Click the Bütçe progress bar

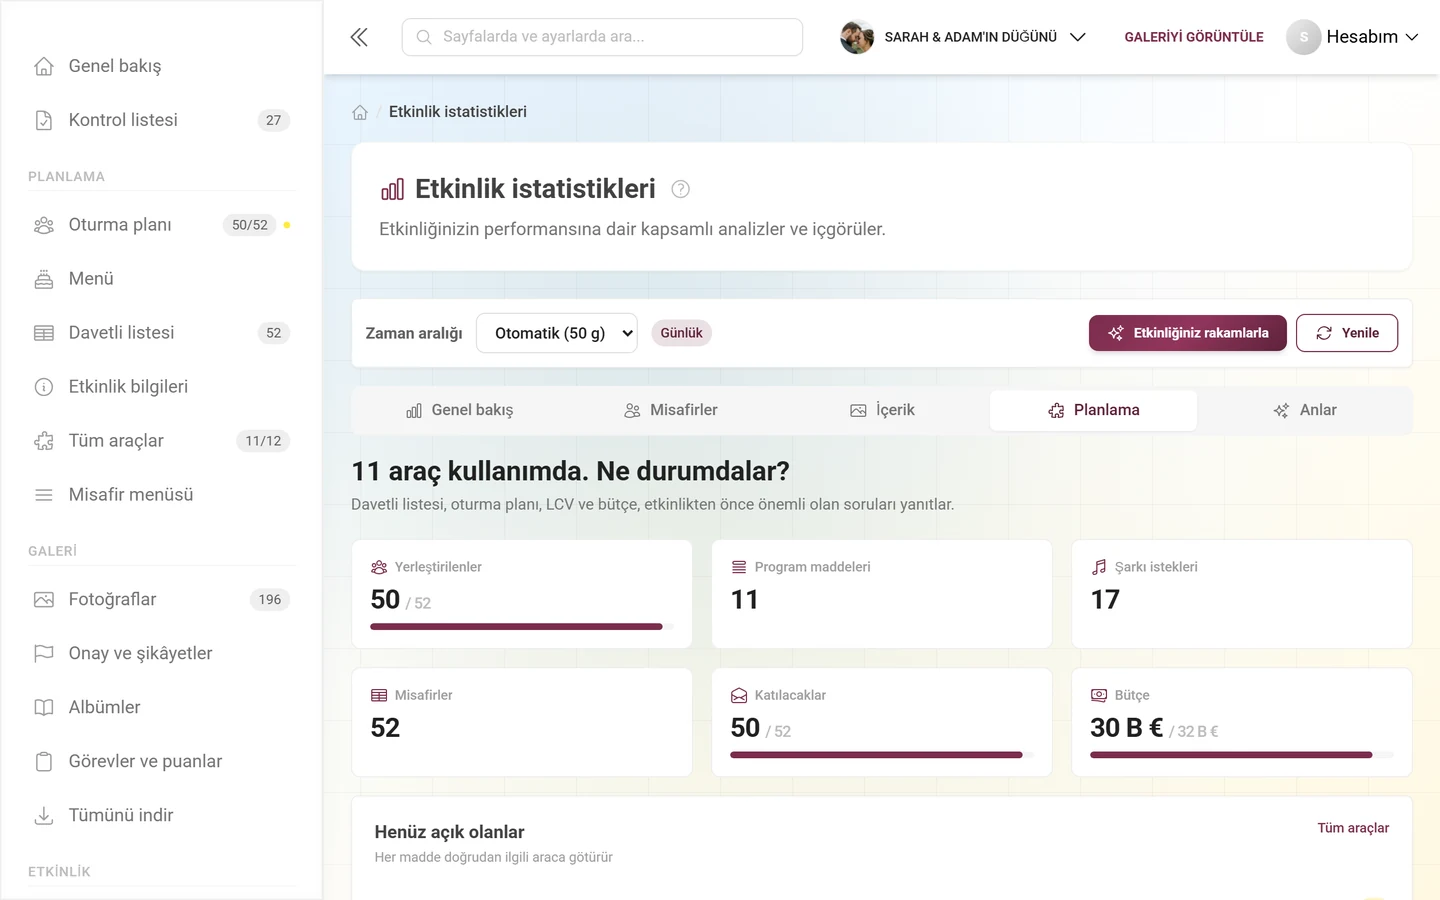tap(1241, 755)
